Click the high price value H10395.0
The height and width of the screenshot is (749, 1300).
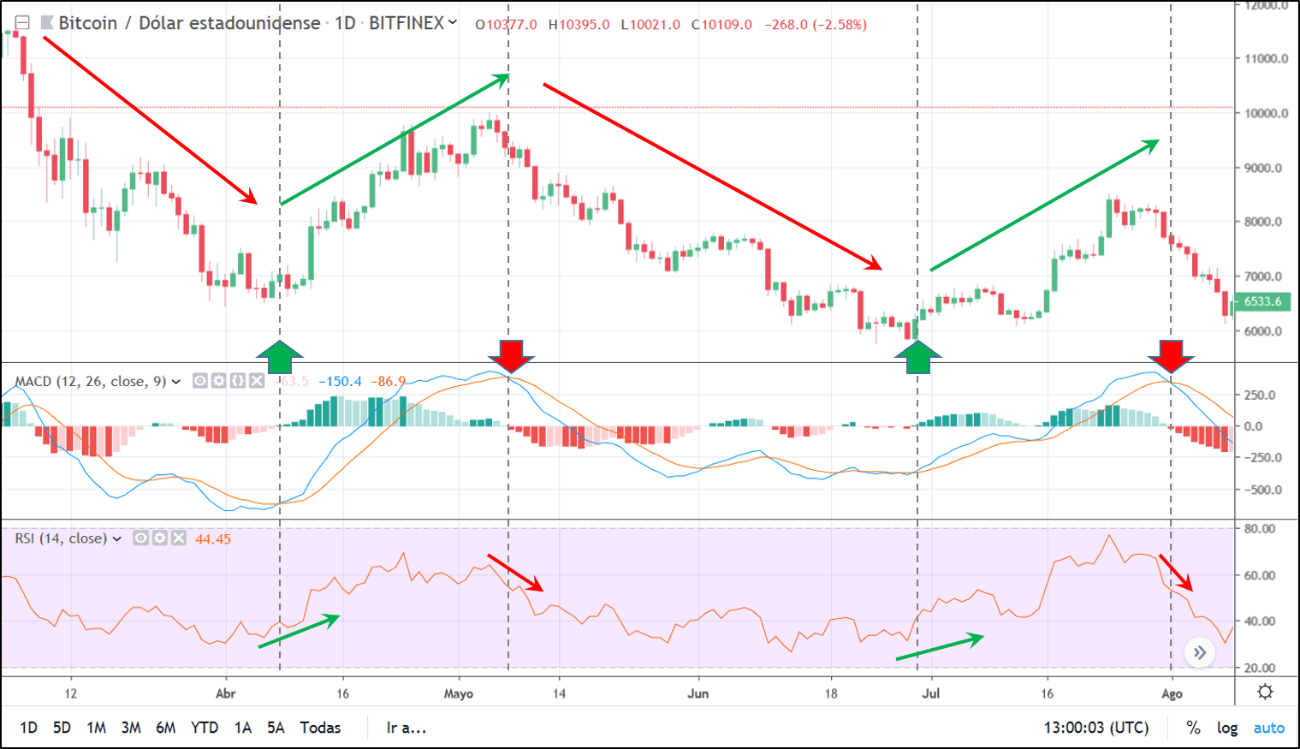580,23
